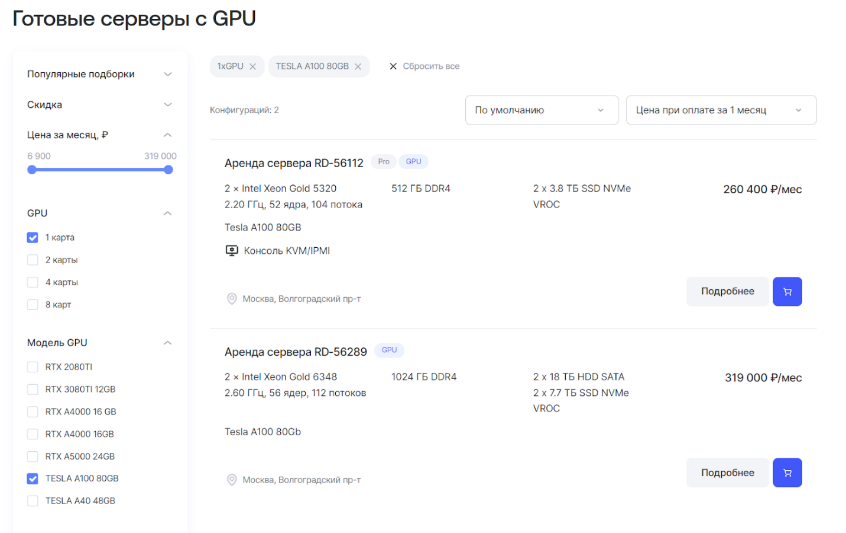Click the GPU badge on RD-56289
This screenshot has height=533, width=846.
[389, 351]
